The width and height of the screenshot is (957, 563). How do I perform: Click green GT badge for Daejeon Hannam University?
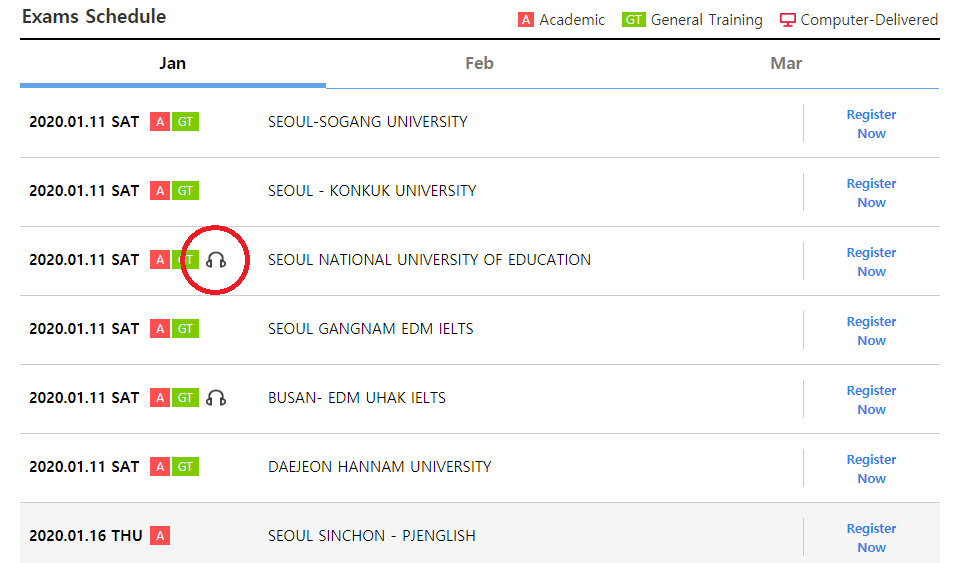[186, 467]
